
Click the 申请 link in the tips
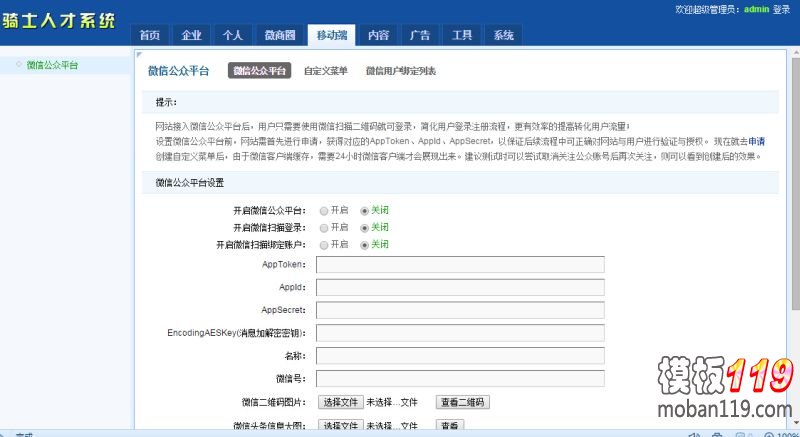(757, 141)
